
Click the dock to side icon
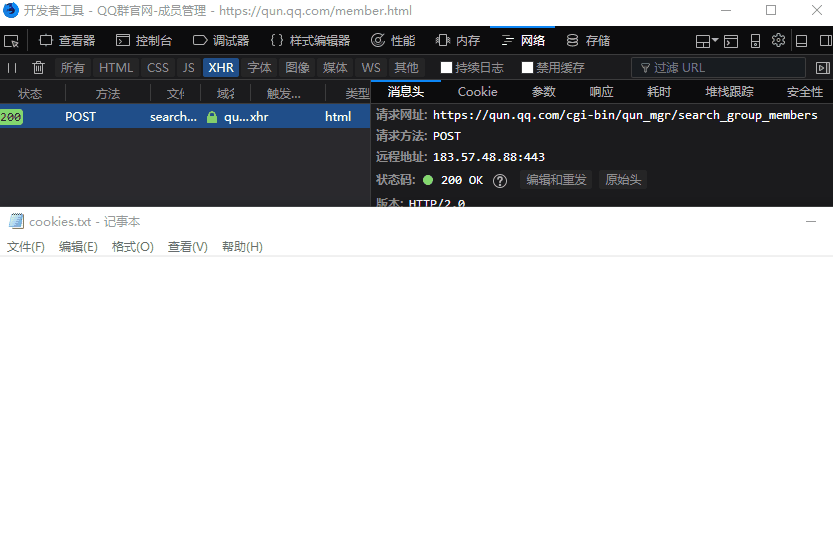826,41
